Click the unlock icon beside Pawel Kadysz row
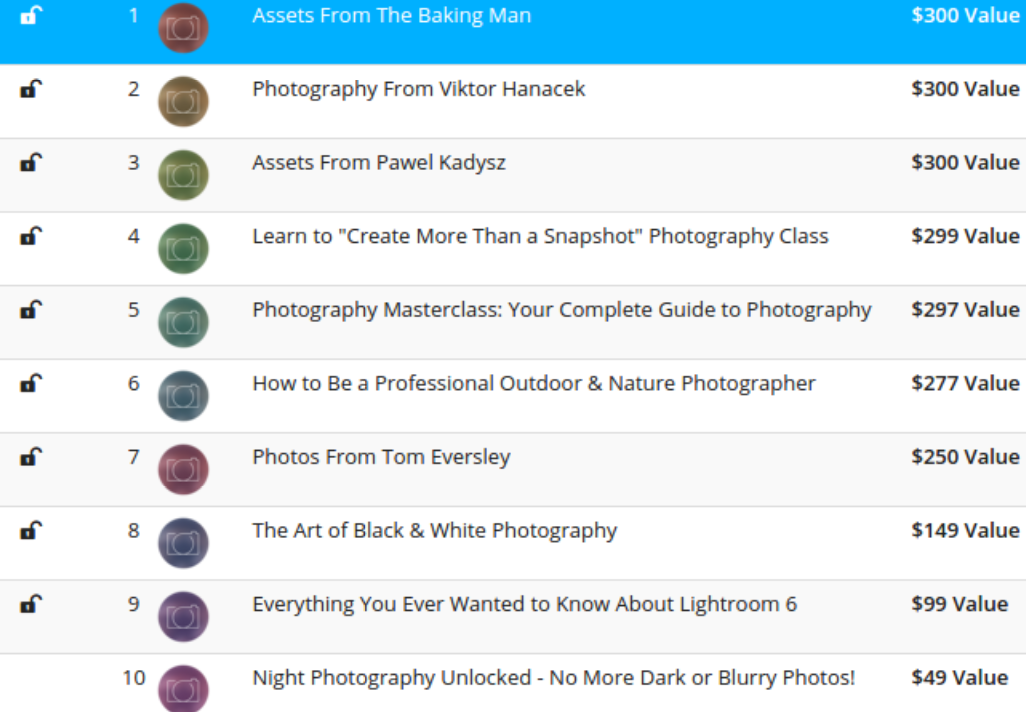The height and width of the screenshot is (712, 1026). 32,163
